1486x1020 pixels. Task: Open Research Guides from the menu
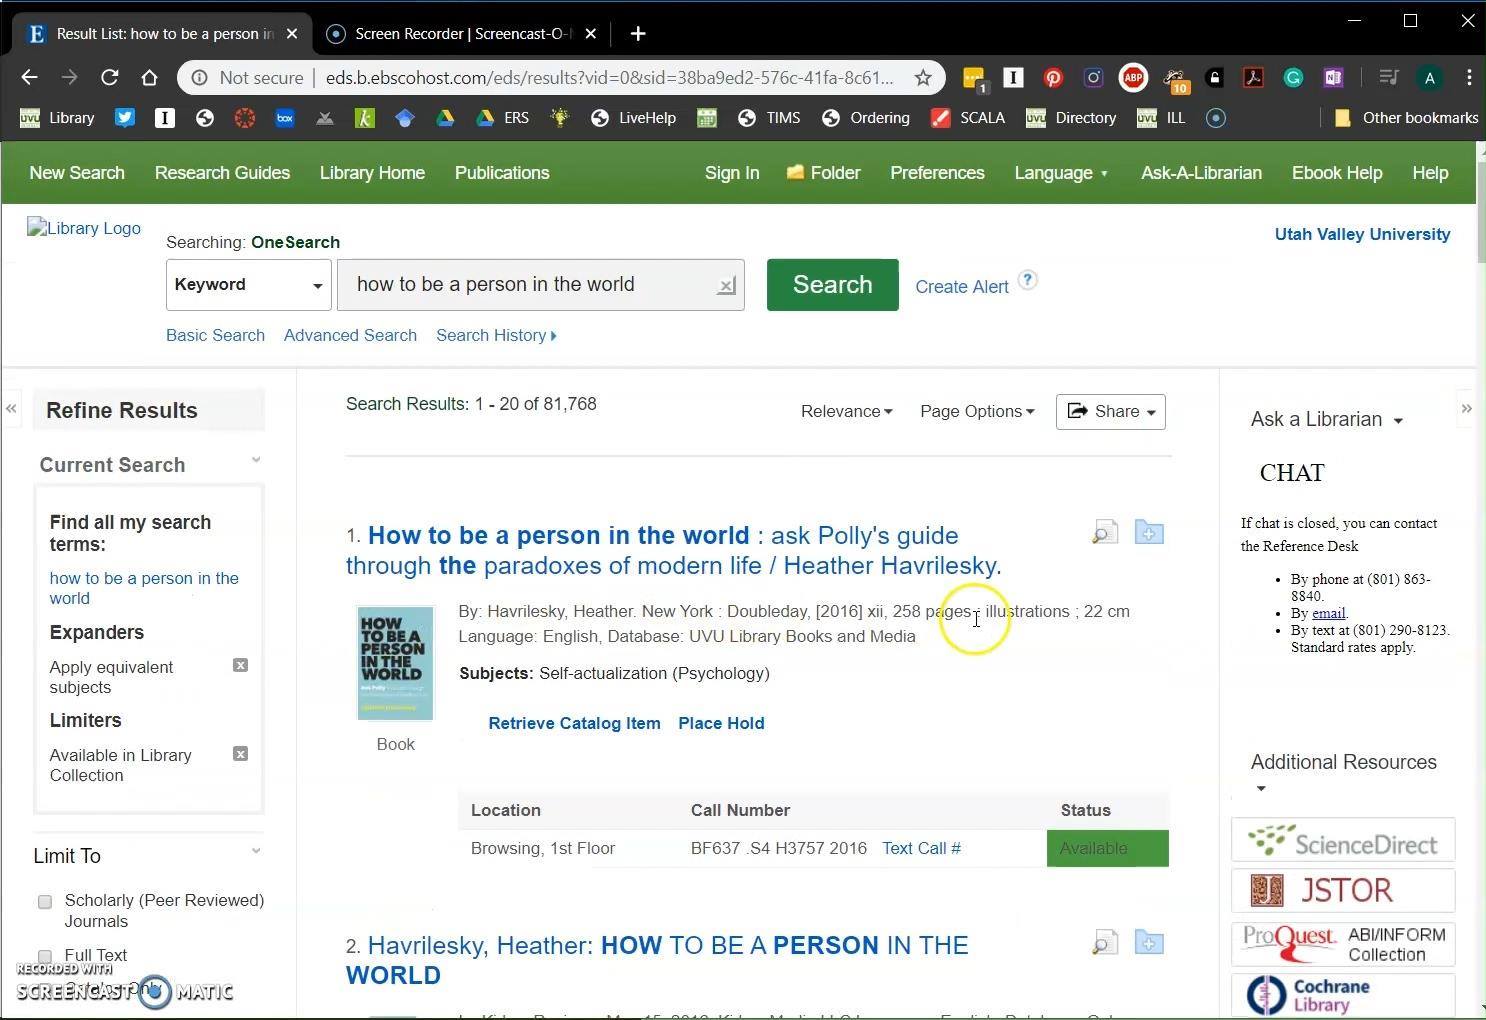coord(222,173)
